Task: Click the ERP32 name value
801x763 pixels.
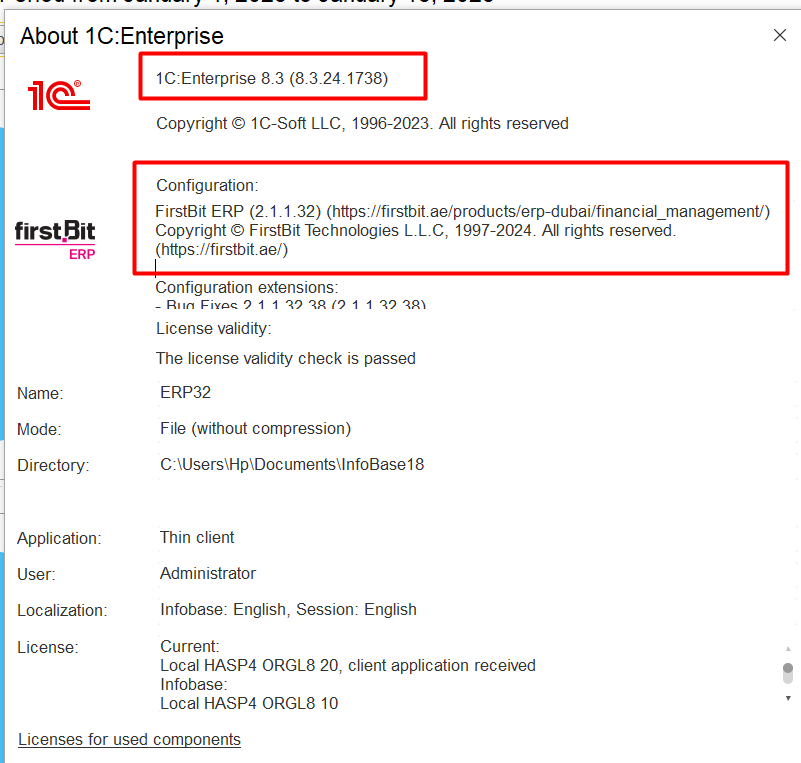Action: (x=185, y=392)
